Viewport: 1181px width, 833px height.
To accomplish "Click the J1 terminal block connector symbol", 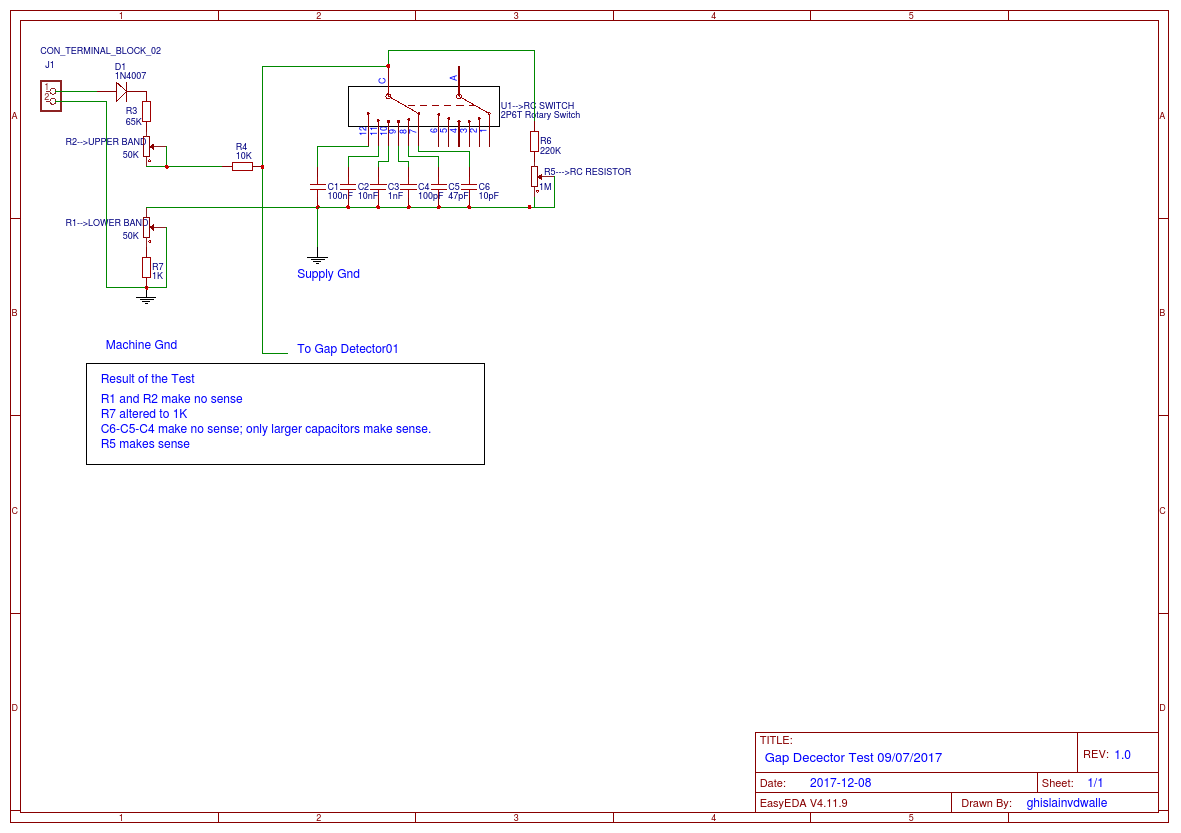I will coord(50,96).
